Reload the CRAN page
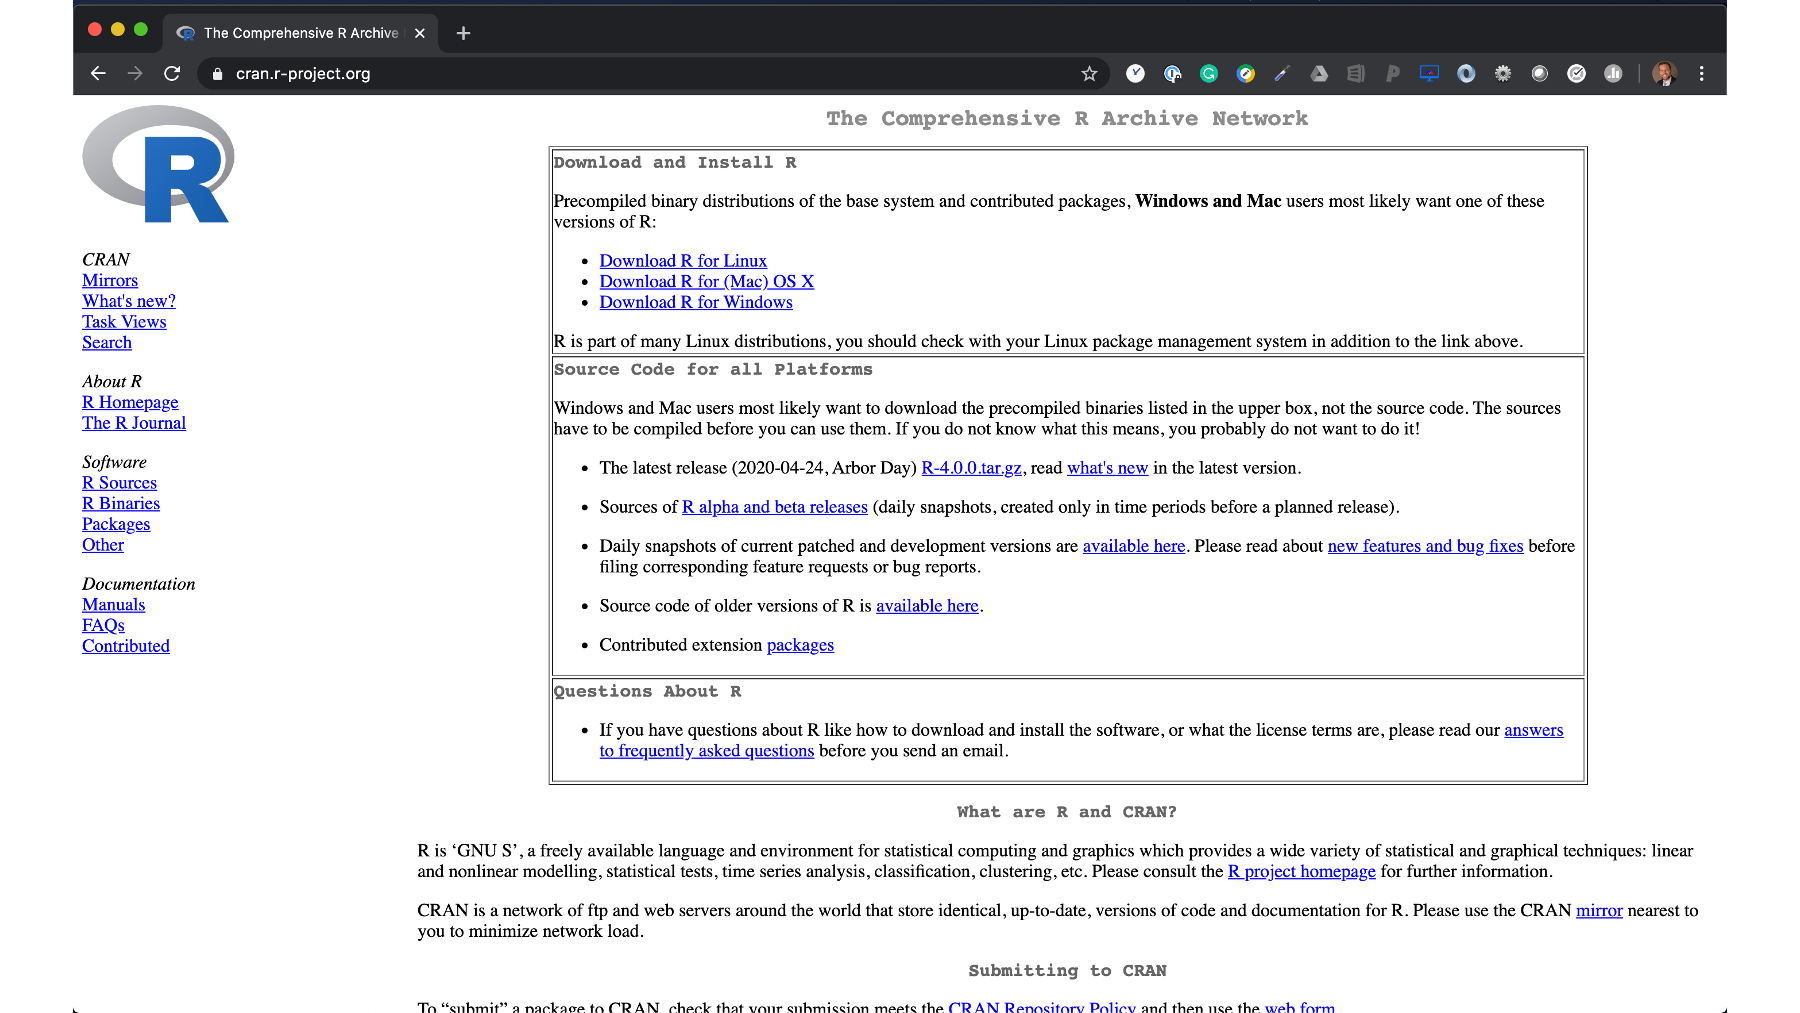Viewport: 1800px width, 1013px height. 172,73
